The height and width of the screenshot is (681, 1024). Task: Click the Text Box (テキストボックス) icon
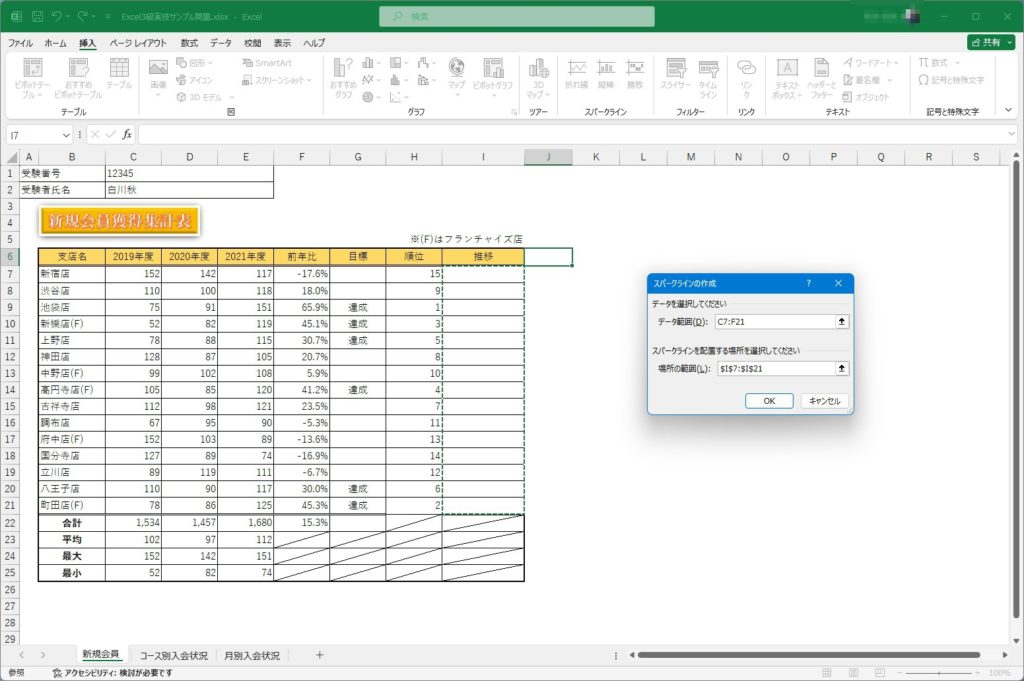[787, 76]
